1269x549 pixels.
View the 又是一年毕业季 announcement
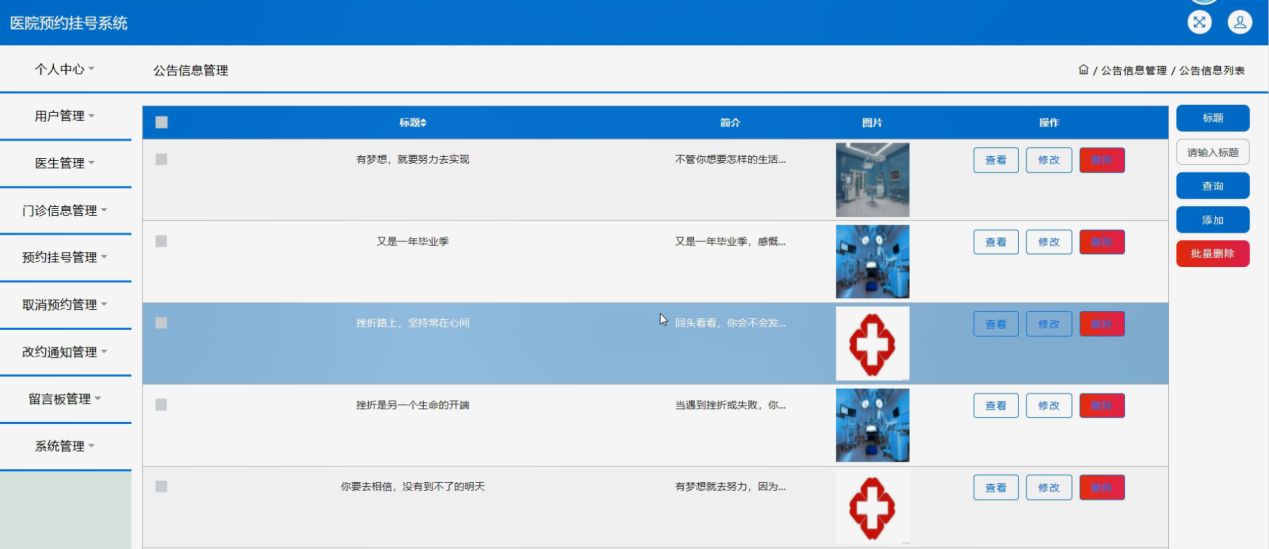coord(996,242)
